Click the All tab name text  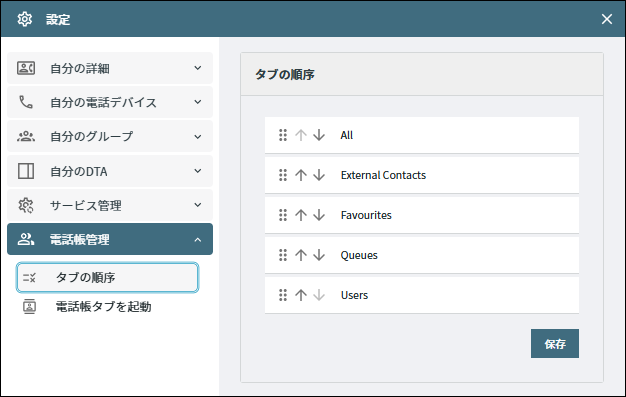pos(347,135)
